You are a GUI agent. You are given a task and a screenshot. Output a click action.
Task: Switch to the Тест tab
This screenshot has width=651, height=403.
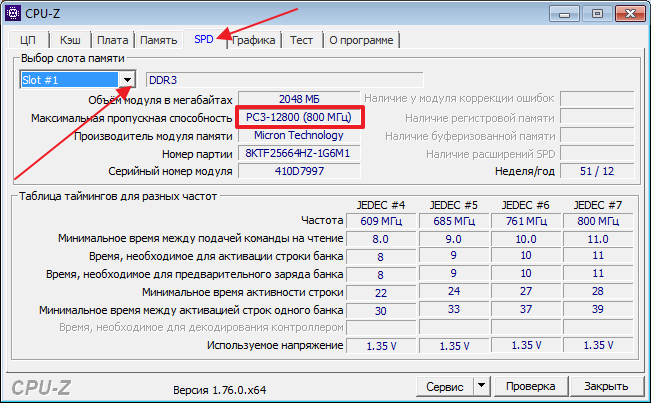tap(302, 40)
